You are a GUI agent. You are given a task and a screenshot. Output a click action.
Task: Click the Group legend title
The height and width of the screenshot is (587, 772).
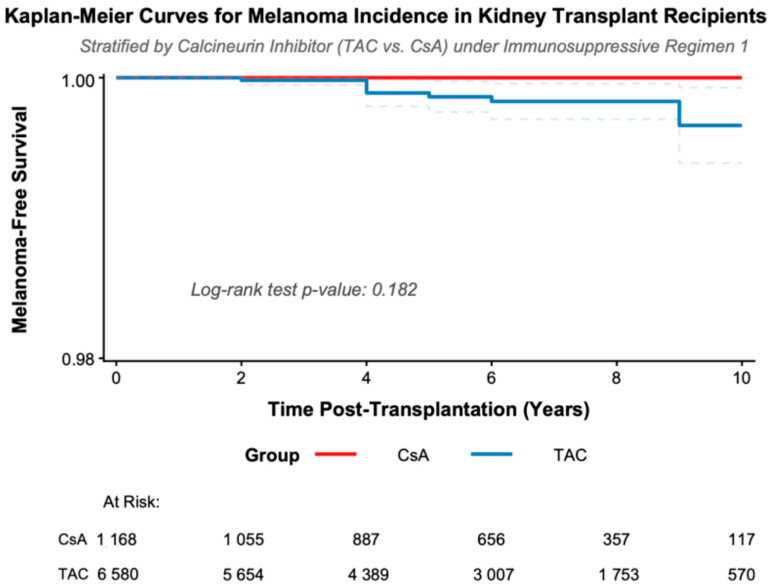[x=272, y=456]
